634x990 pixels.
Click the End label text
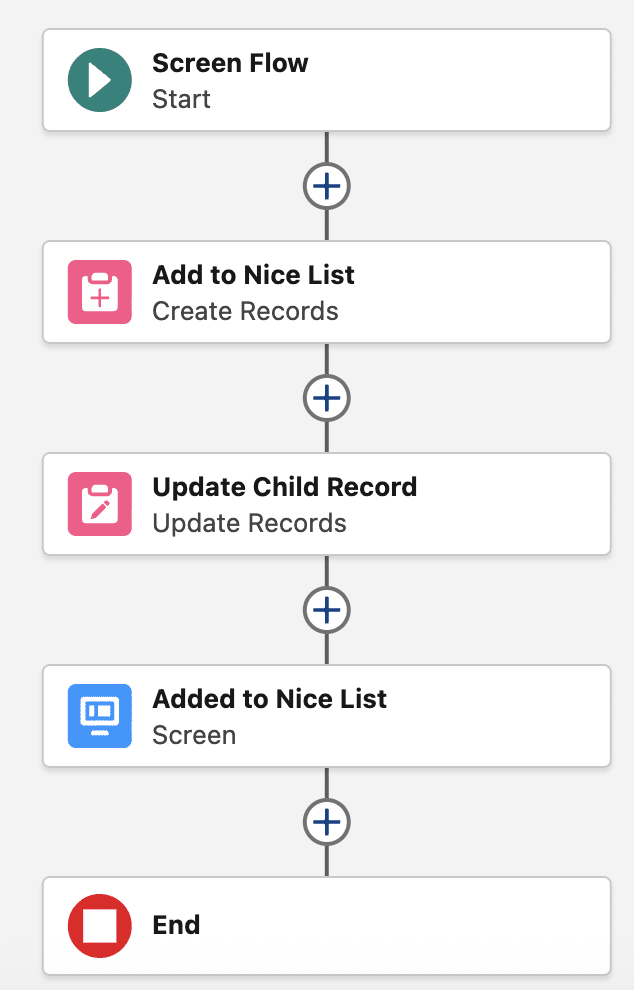(176, 925)
